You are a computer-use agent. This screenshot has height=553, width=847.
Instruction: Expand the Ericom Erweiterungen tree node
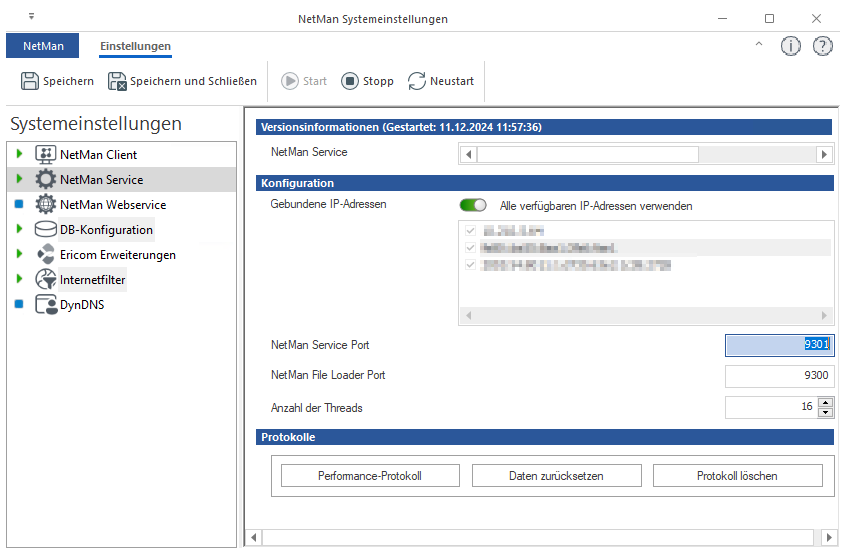19,255
